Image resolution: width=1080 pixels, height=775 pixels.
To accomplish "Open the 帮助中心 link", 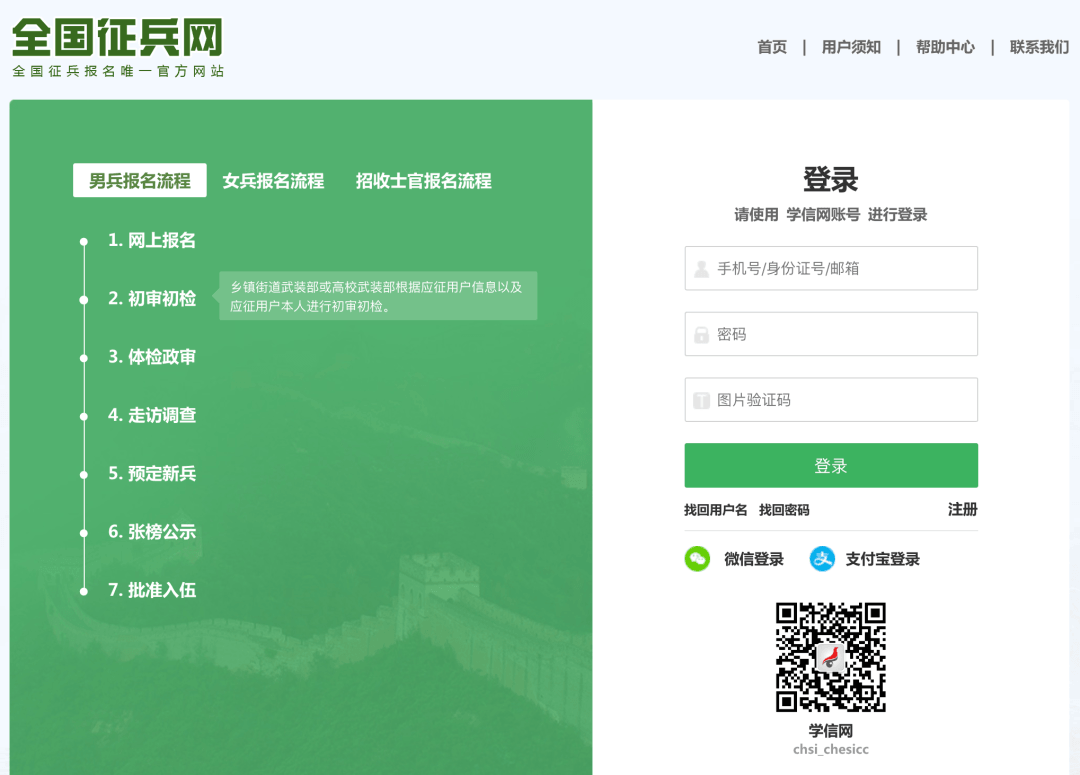I will coord(944,46).
